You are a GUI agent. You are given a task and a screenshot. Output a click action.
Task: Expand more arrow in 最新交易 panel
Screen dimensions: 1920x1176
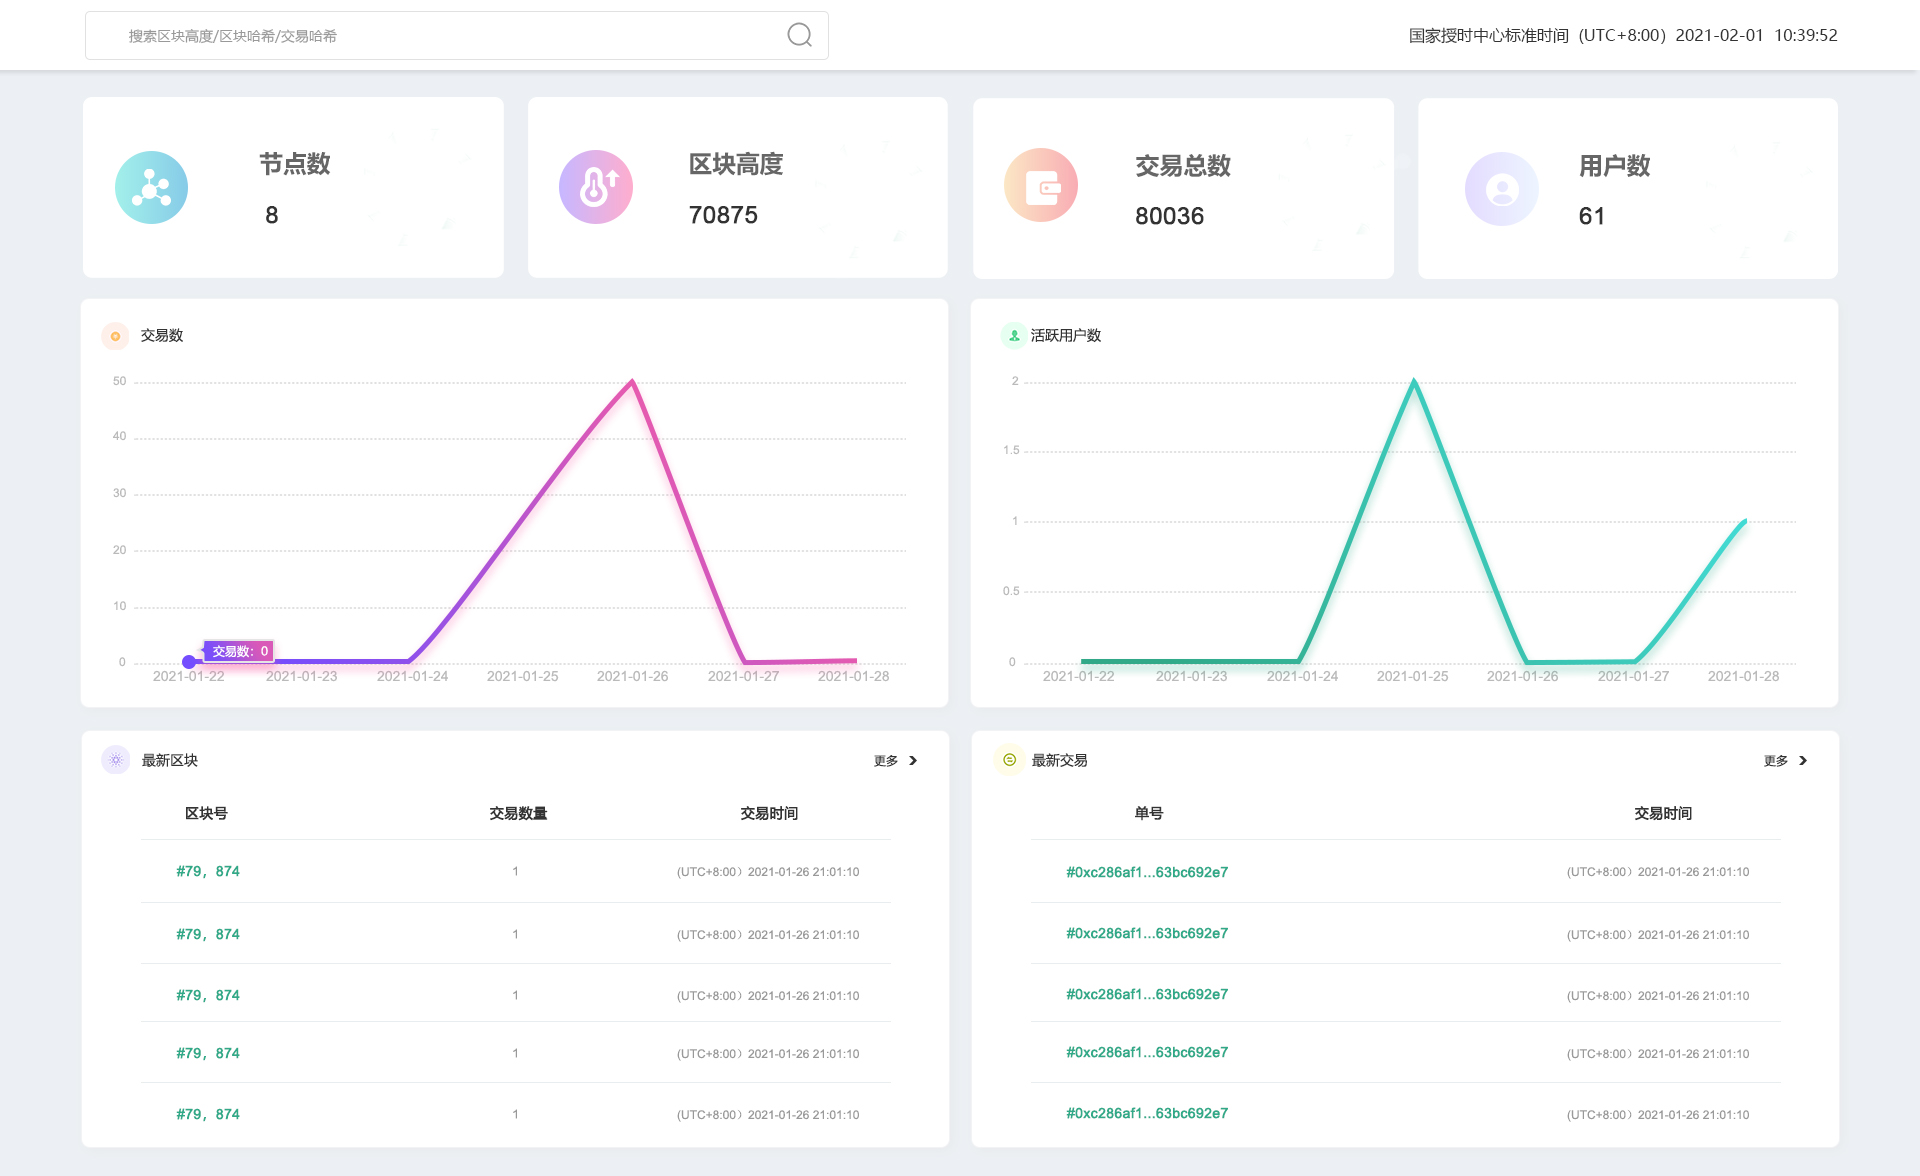(x=1803, y=761)
